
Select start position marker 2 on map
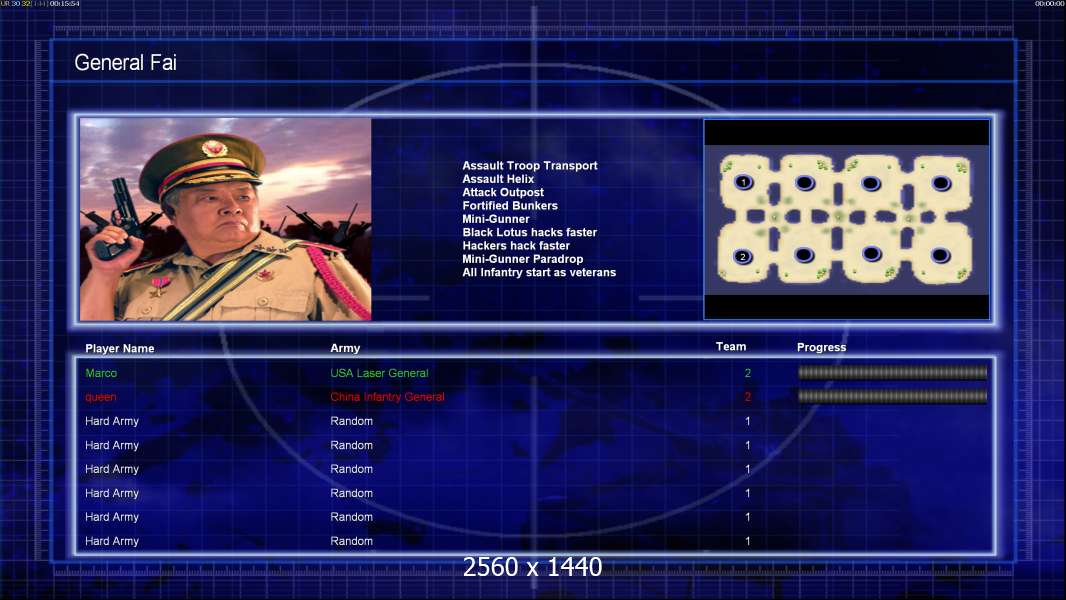click(742, 256)
